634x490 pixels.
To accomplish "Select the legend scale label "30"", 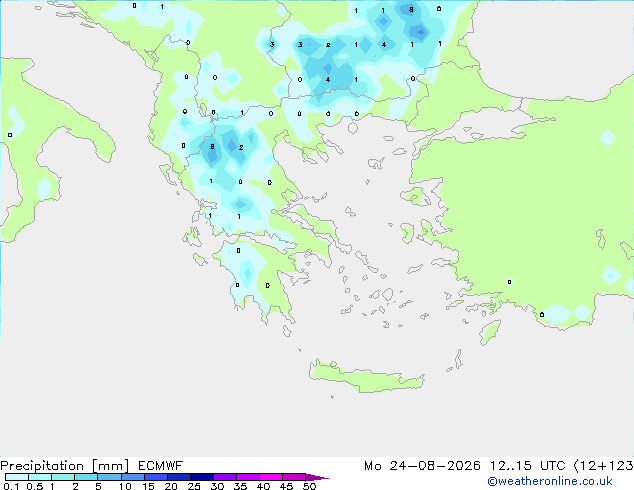I will pyautogui.click(x=217, y=486).
